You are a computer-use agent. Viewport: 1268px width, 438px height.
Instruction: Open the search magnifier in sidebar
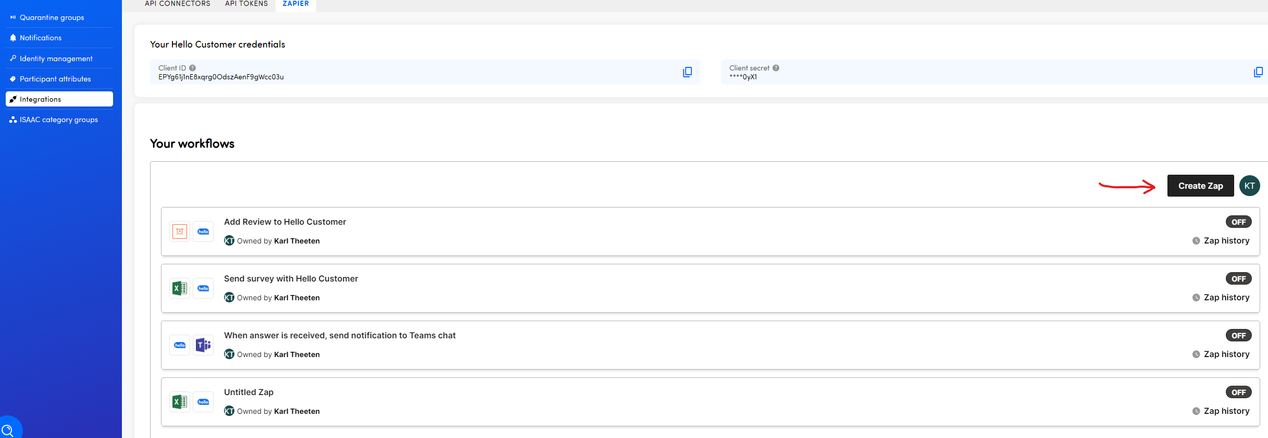coord(8,430)
